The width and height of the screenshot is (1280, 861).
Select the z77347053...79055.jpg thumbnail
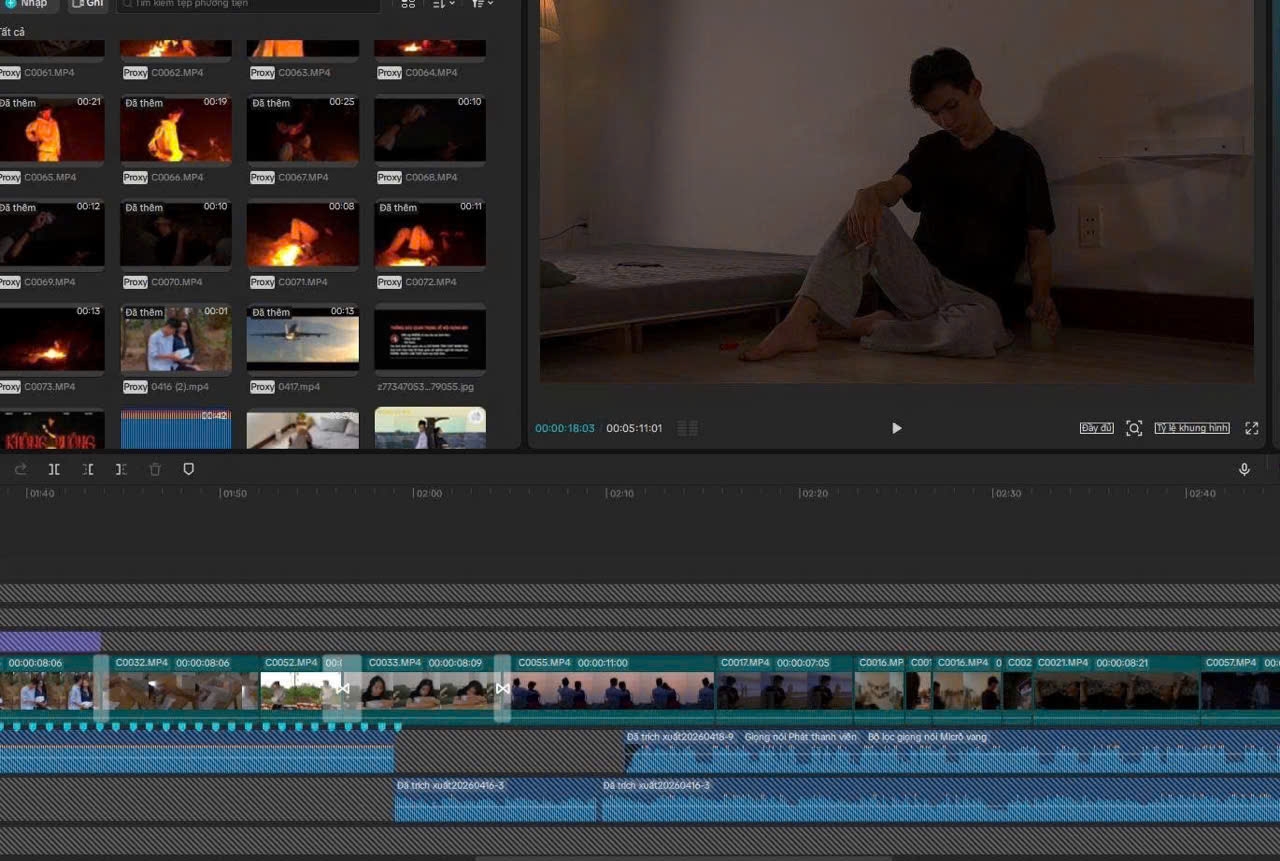click(x=430, y=339)
